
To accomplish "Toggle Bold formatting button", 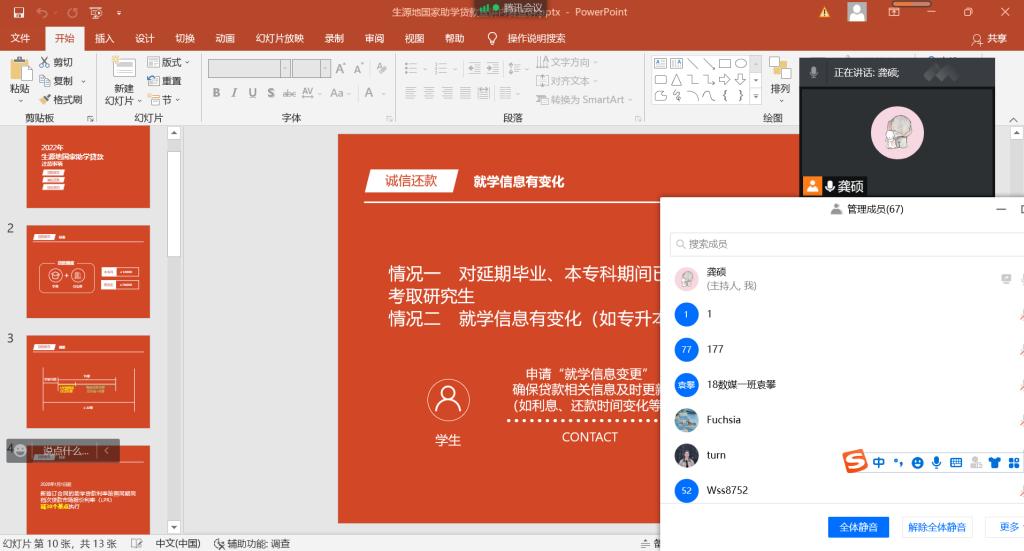I will coord(216,93).
